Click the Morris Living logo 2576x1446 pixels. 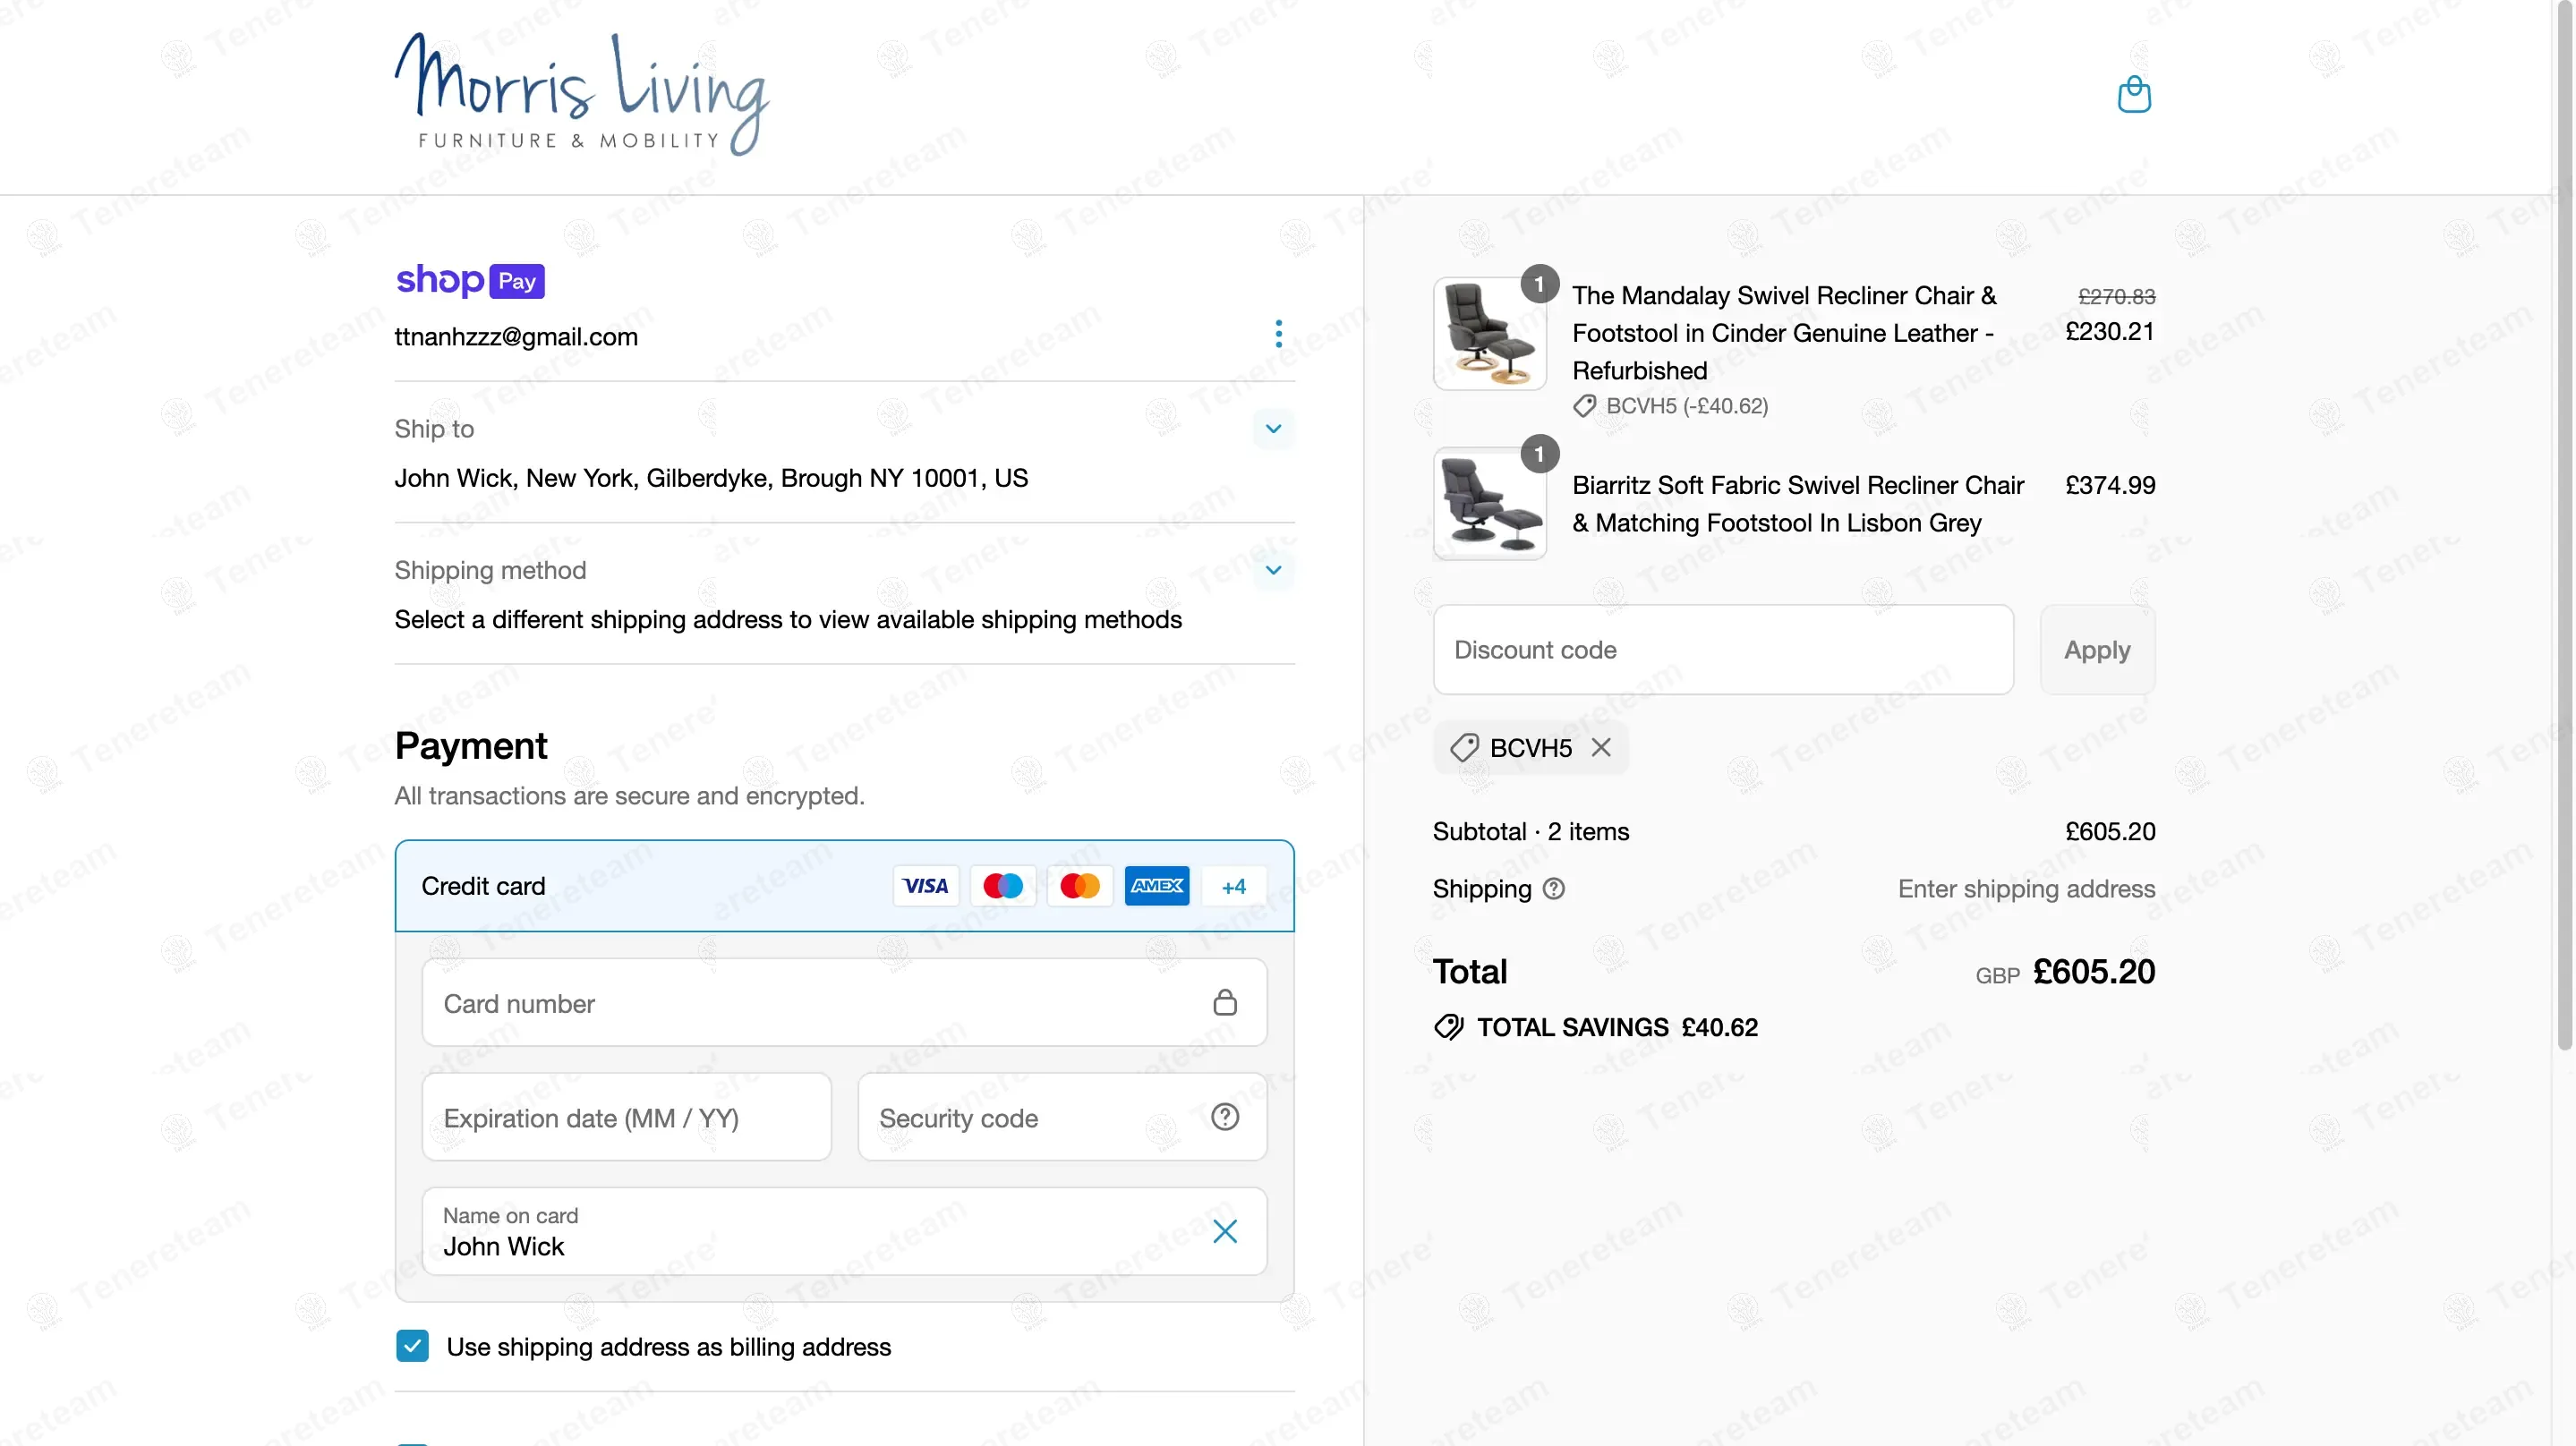click(581, 95)
